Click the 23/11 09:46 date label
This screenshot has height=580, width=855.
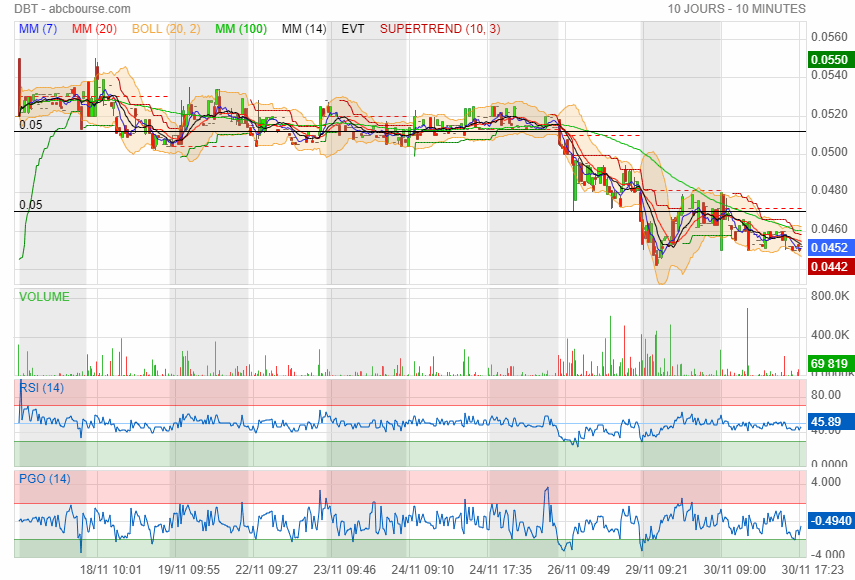point(345,570)
